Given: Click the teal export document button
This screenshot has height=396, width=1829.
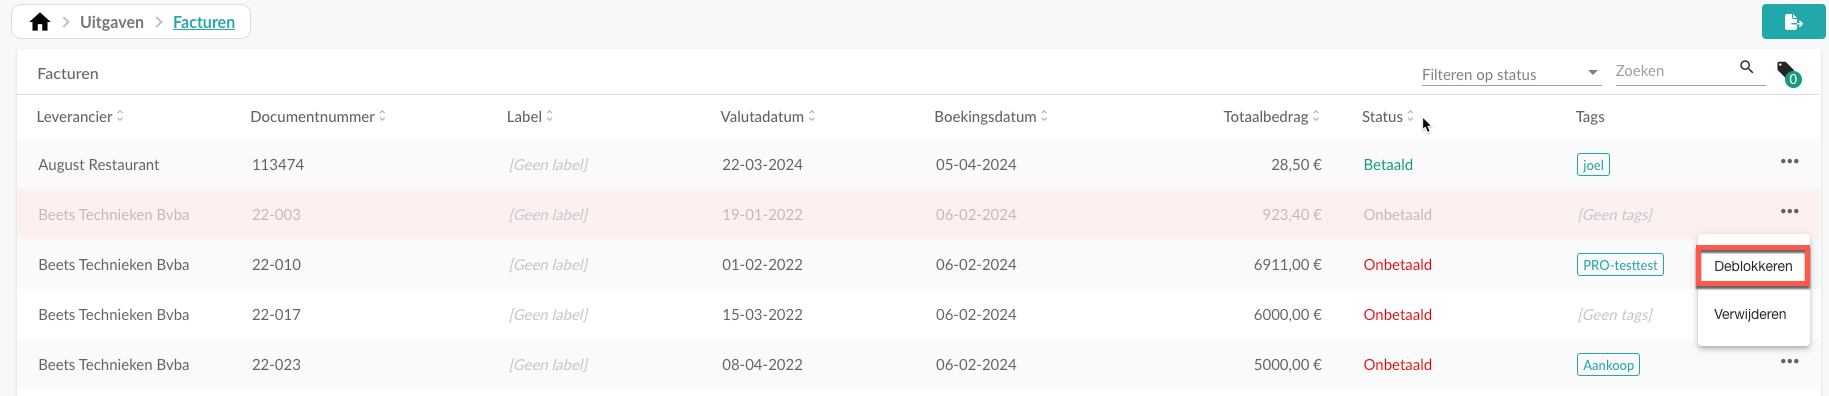Looking at the screenshot, I should [1793, 22].
